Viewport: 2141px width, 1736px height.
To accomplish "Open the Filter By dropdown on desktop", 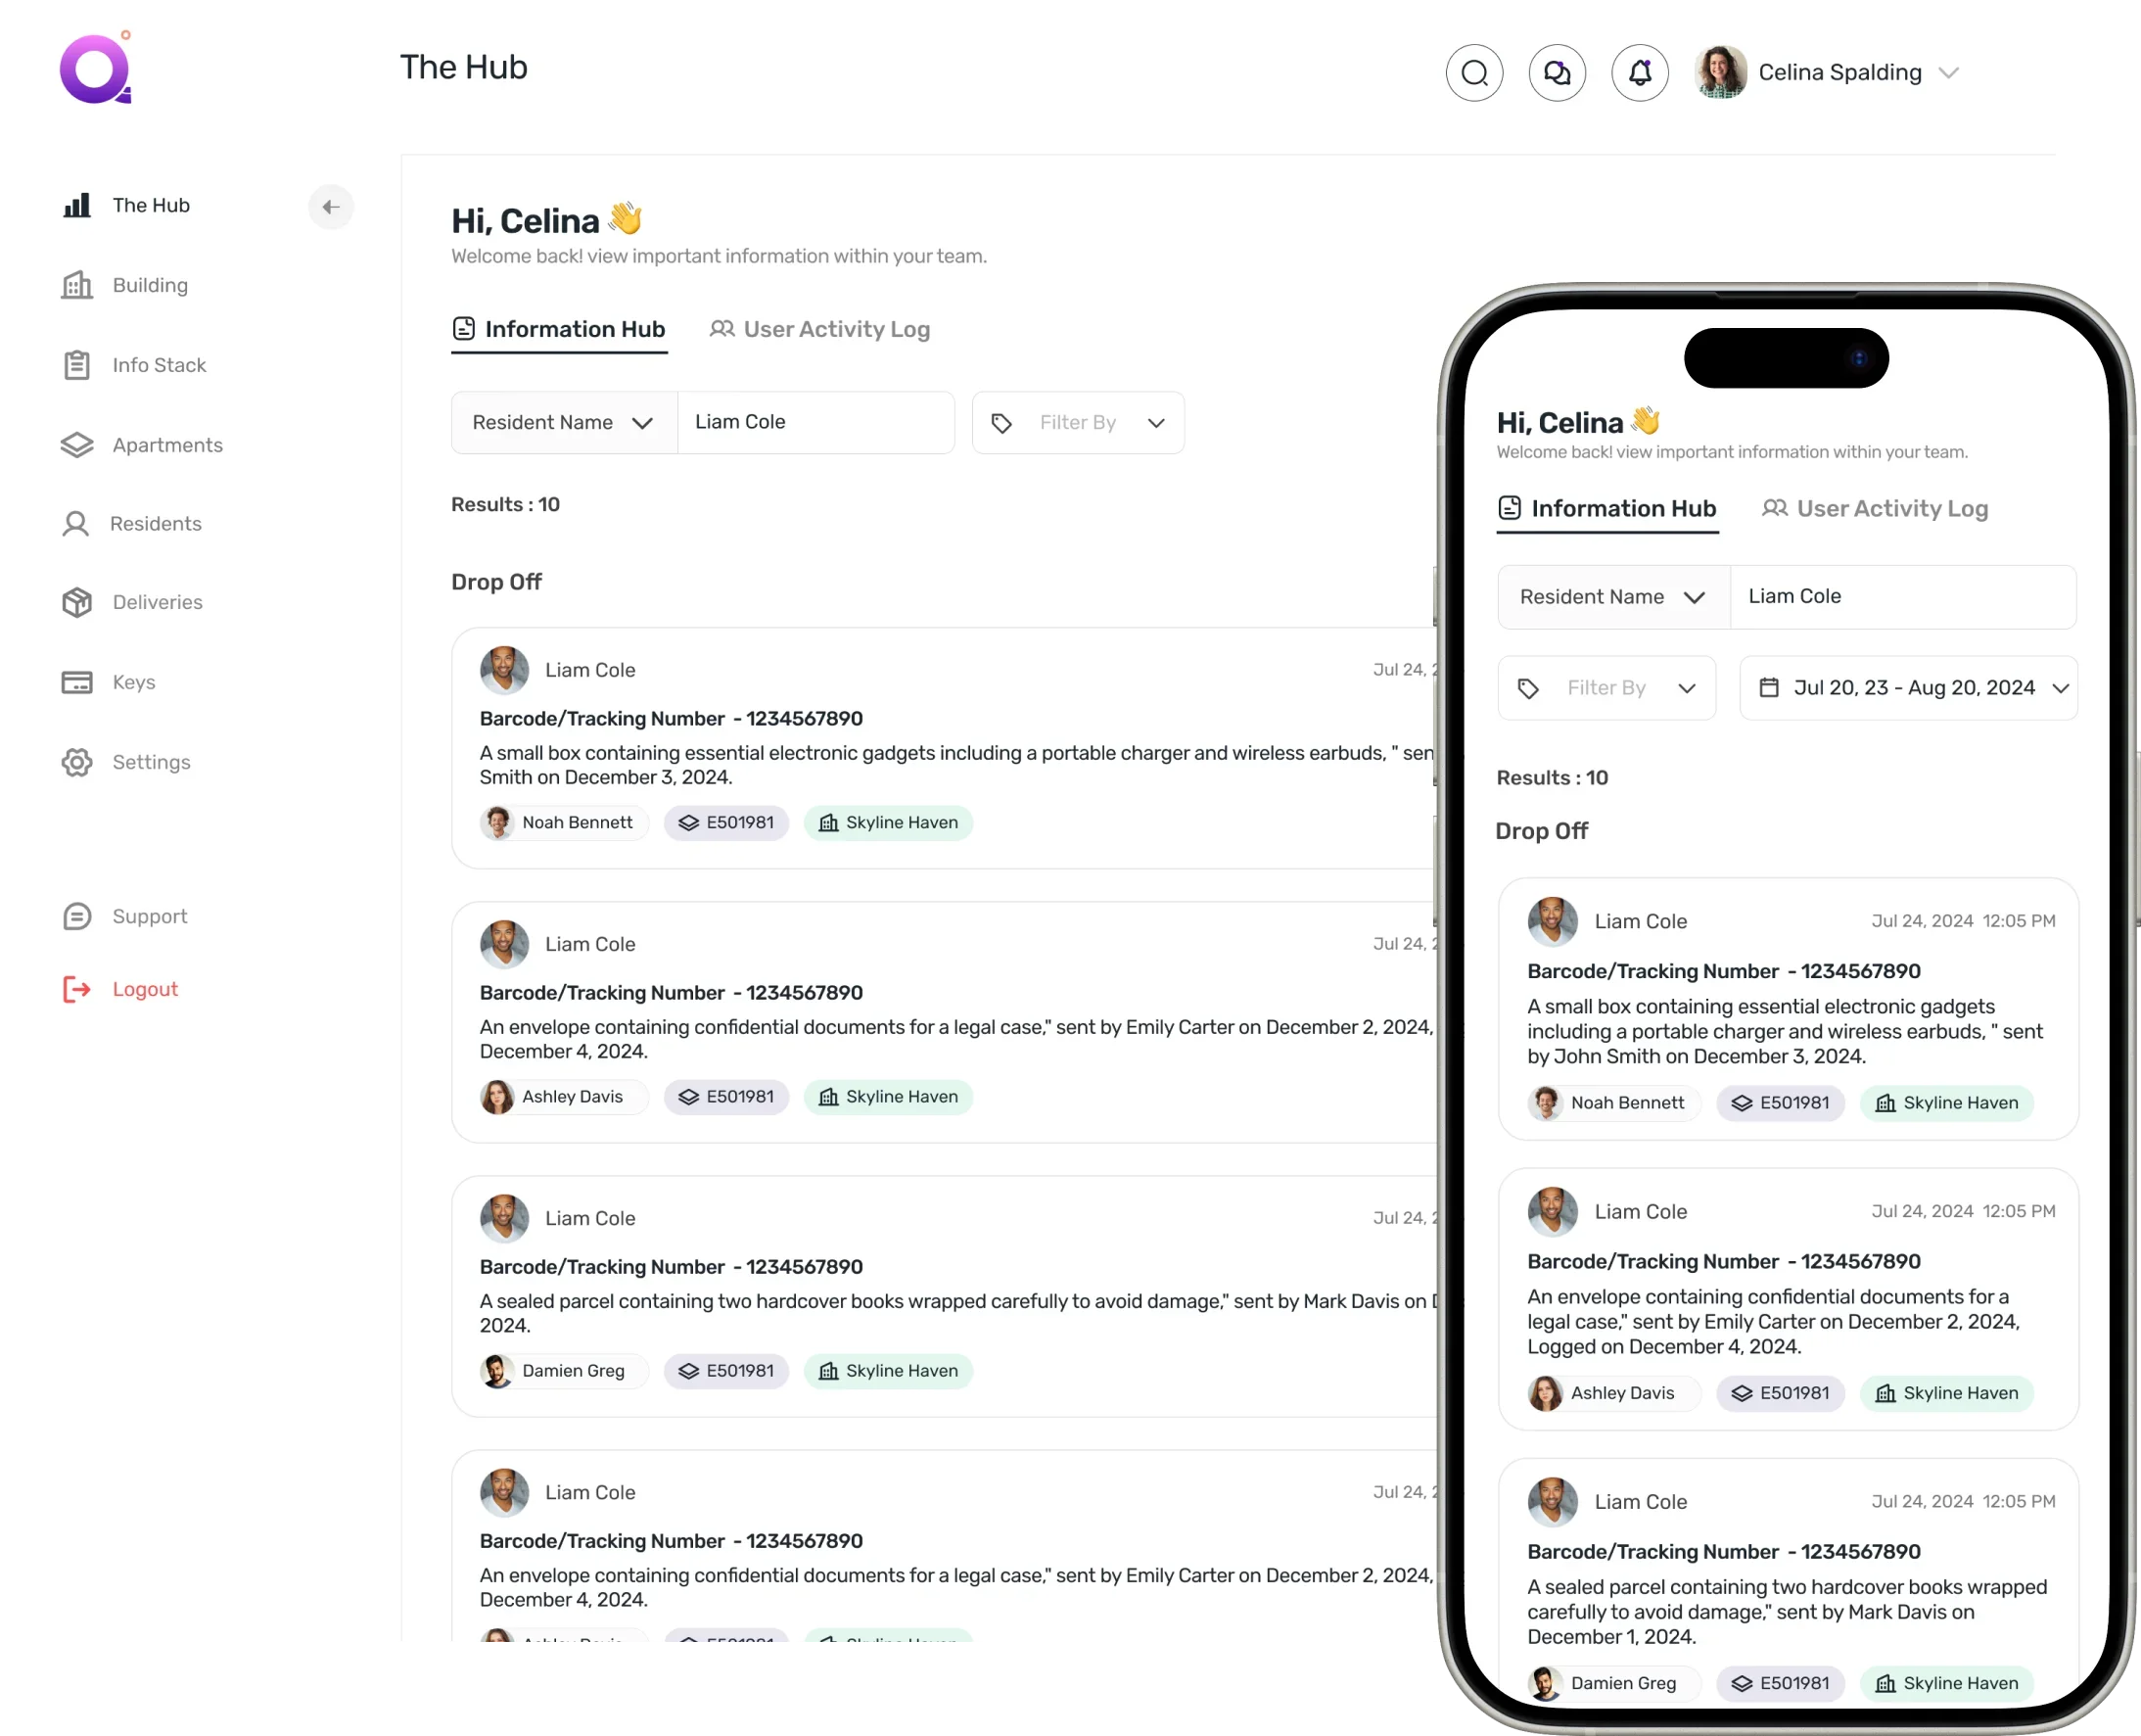I will click(1078, 423).
